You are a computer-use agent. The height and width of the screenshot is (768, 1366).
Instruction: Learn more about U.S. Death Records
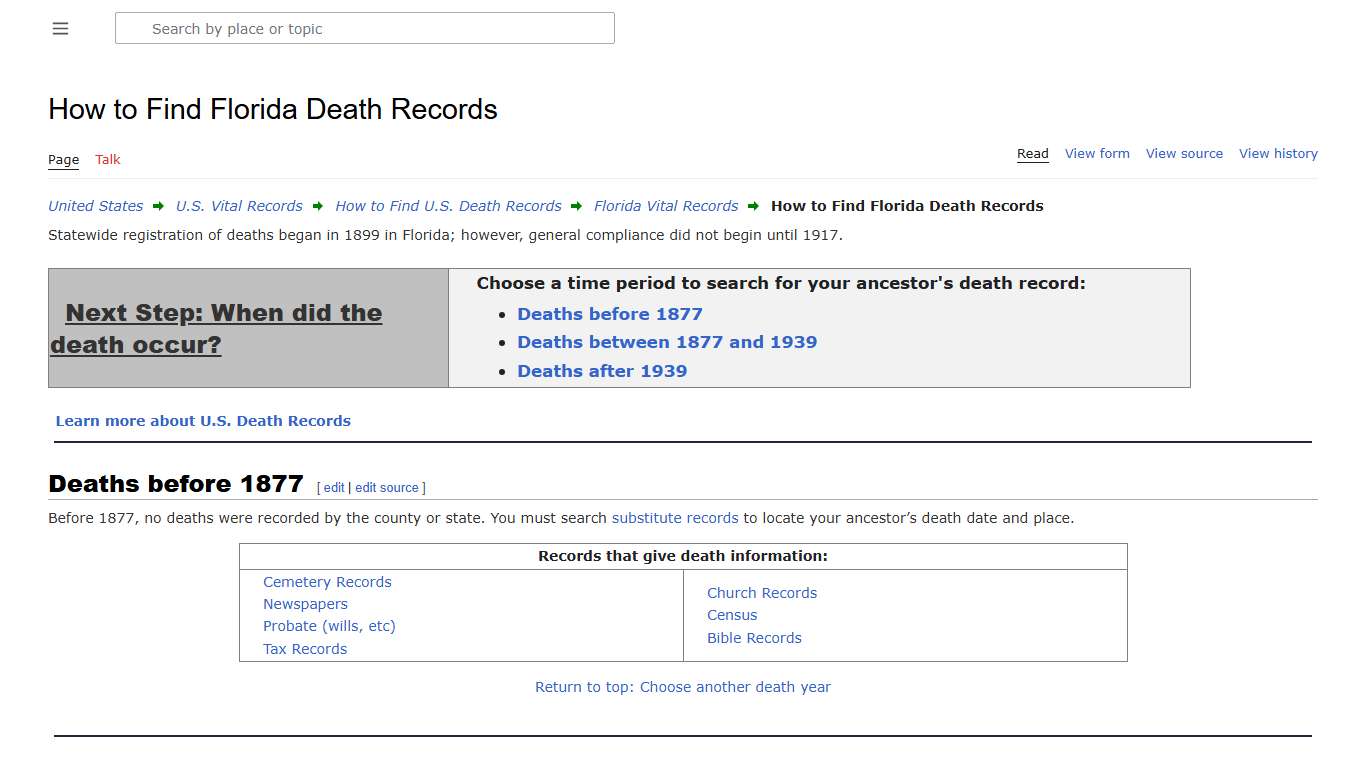pyautogui.click(x=203, y=420)
